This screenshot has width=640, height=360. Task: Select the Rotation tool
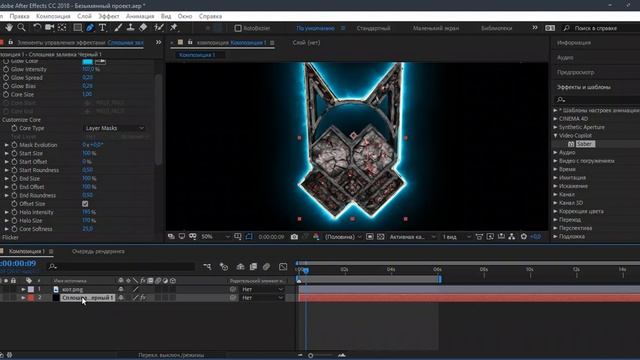pos(37,27)
